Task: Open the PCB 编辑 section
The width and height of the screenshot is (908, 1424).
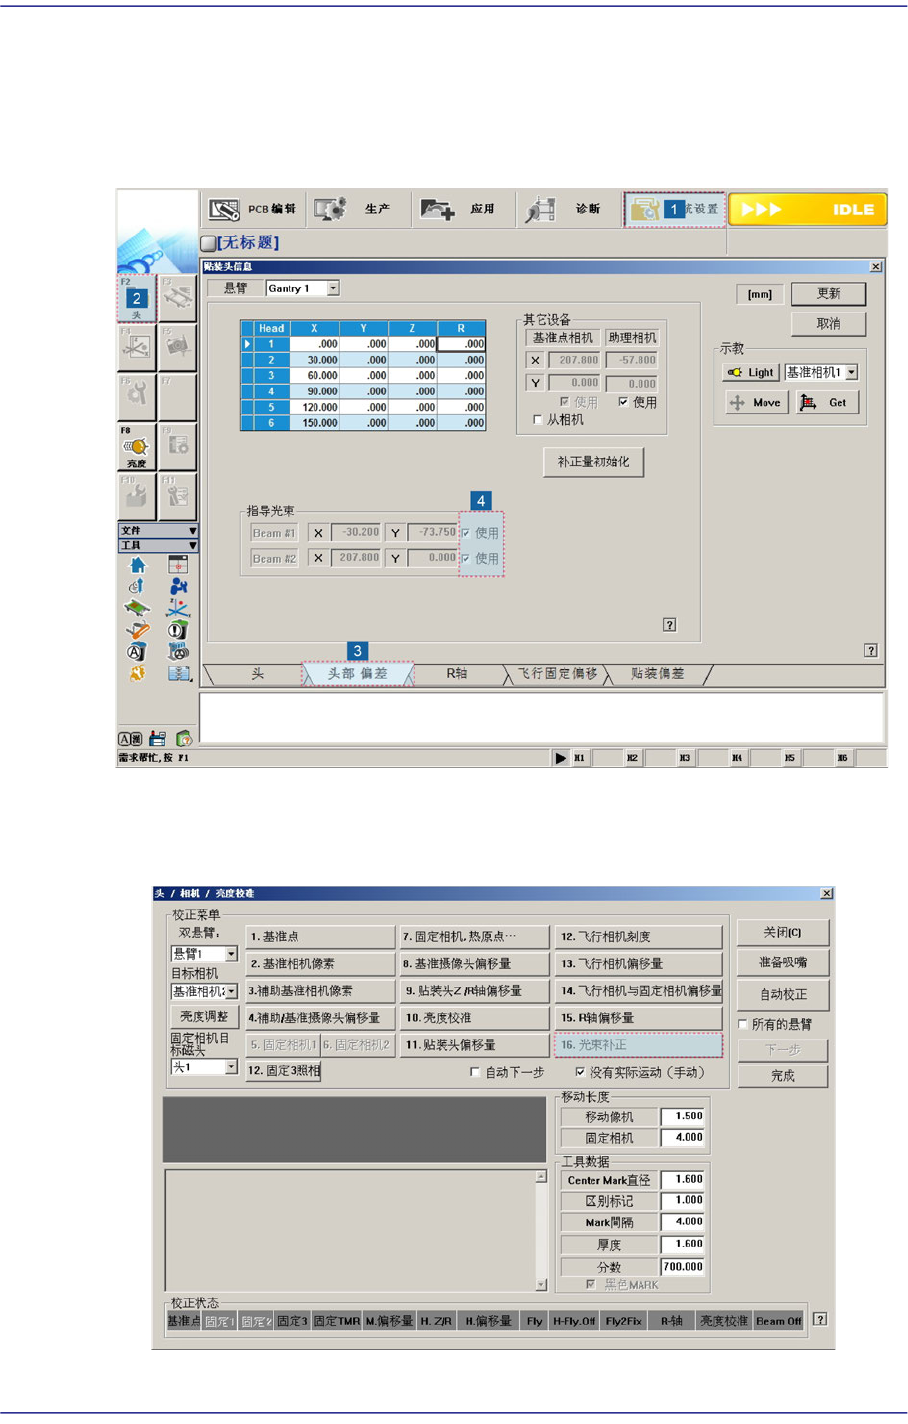Action: pos(253,209)
